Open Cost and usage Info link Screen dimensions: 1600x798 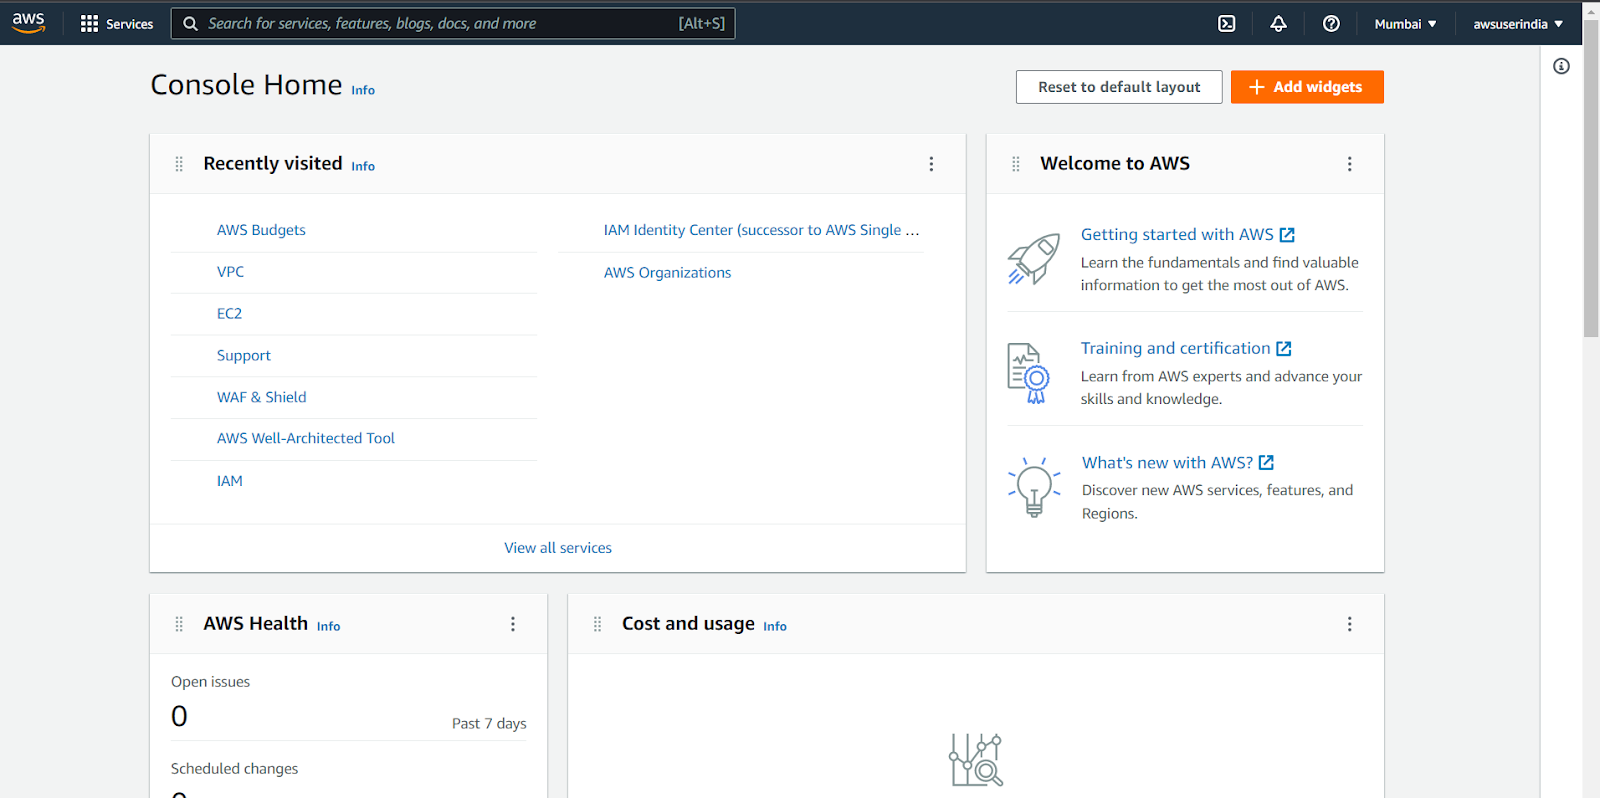point(775,626)
